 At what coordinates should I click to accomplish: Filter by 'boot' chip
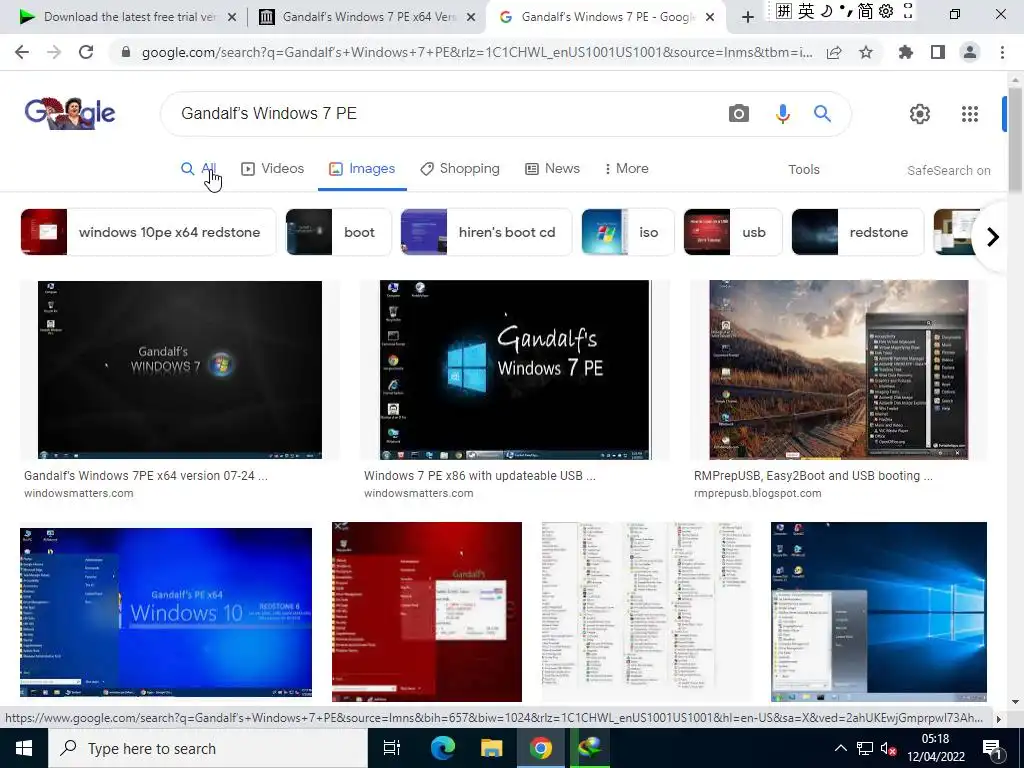[x=338, y=232]
